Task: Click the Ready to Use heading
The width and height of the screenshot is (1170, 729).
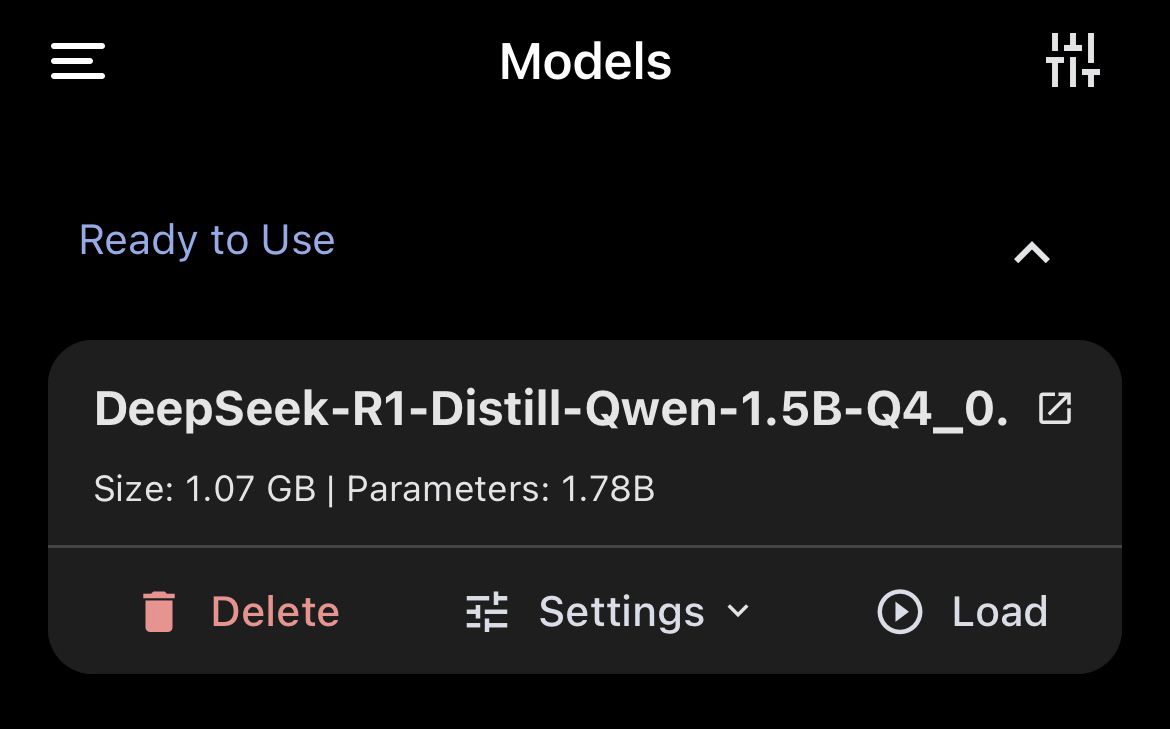Action: click(x=207, y=240)
